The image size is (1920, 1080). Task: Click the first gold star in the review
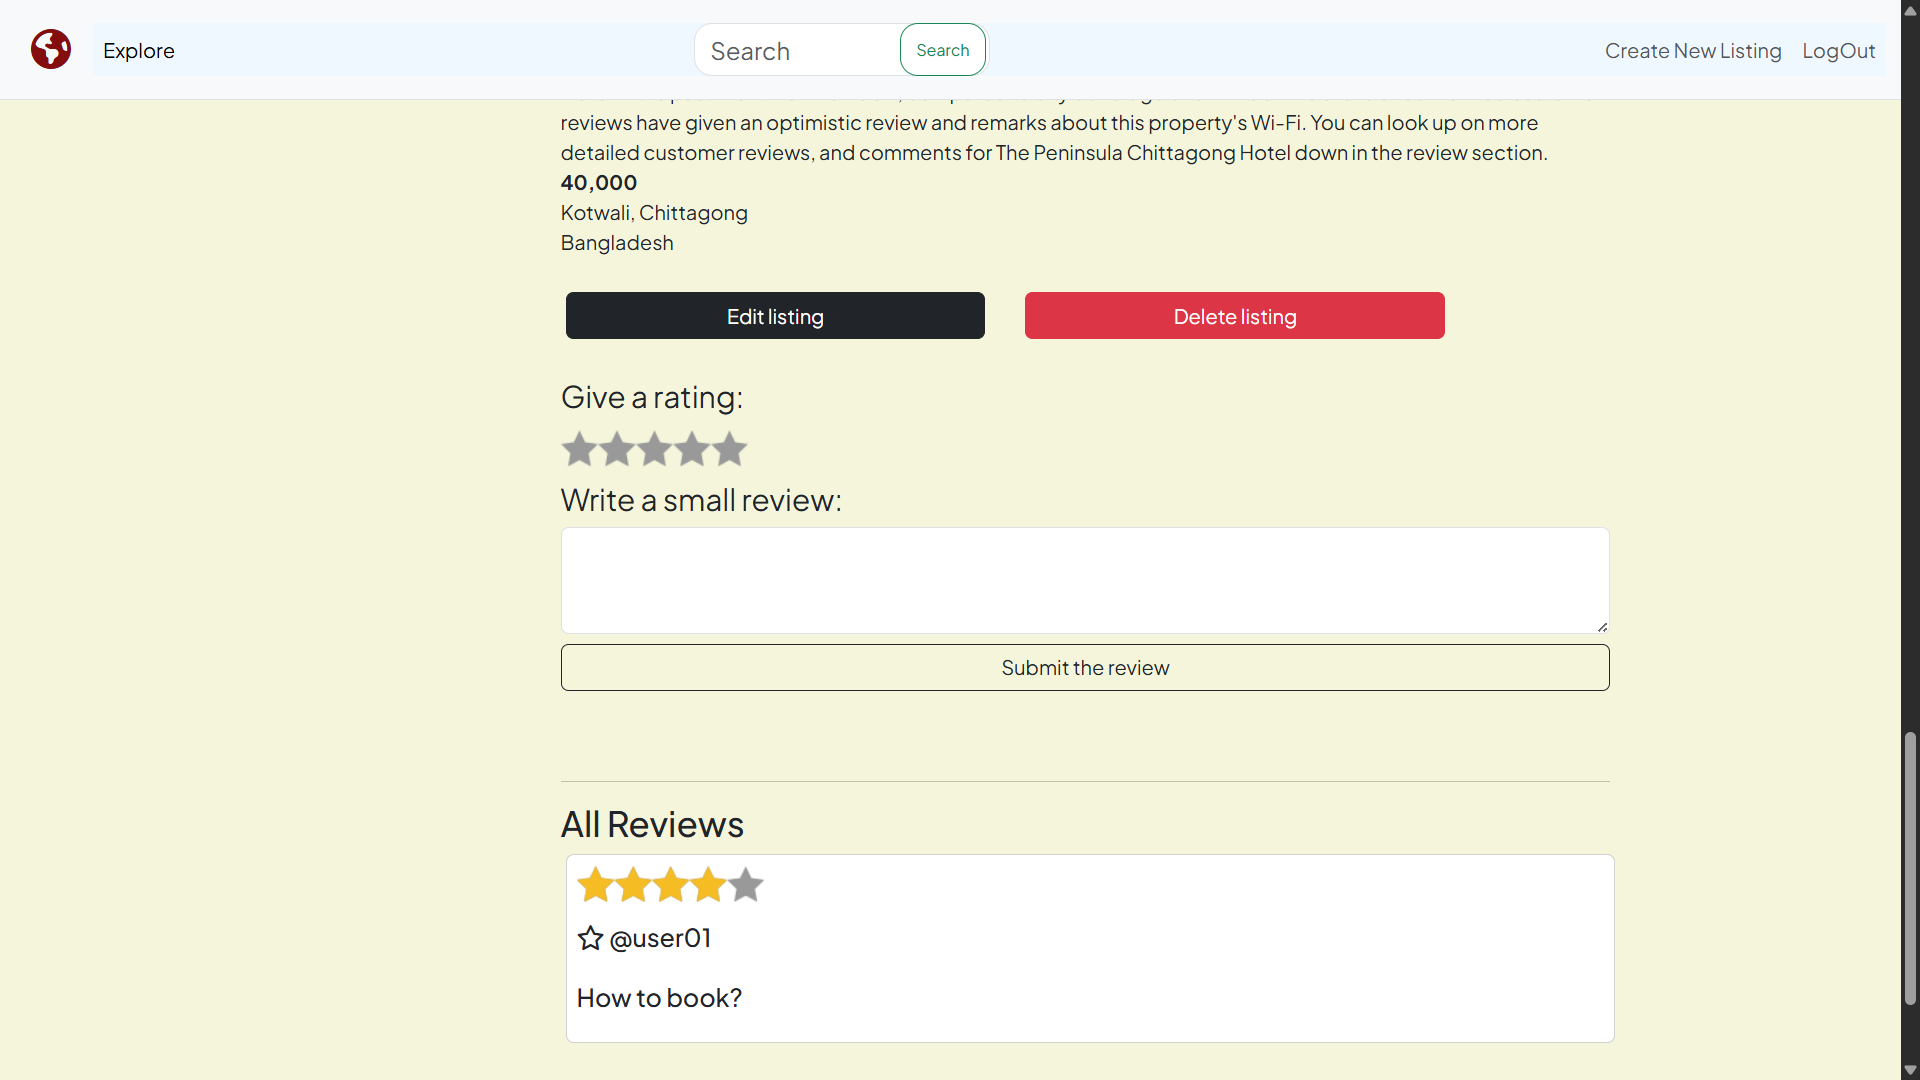(595, 885)
